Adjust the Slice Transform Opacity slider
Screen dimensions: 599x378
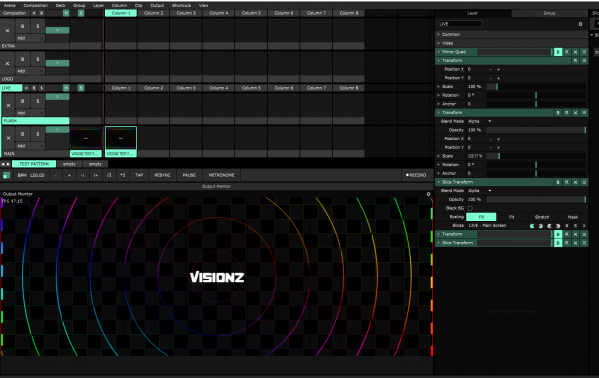[536, 200]
